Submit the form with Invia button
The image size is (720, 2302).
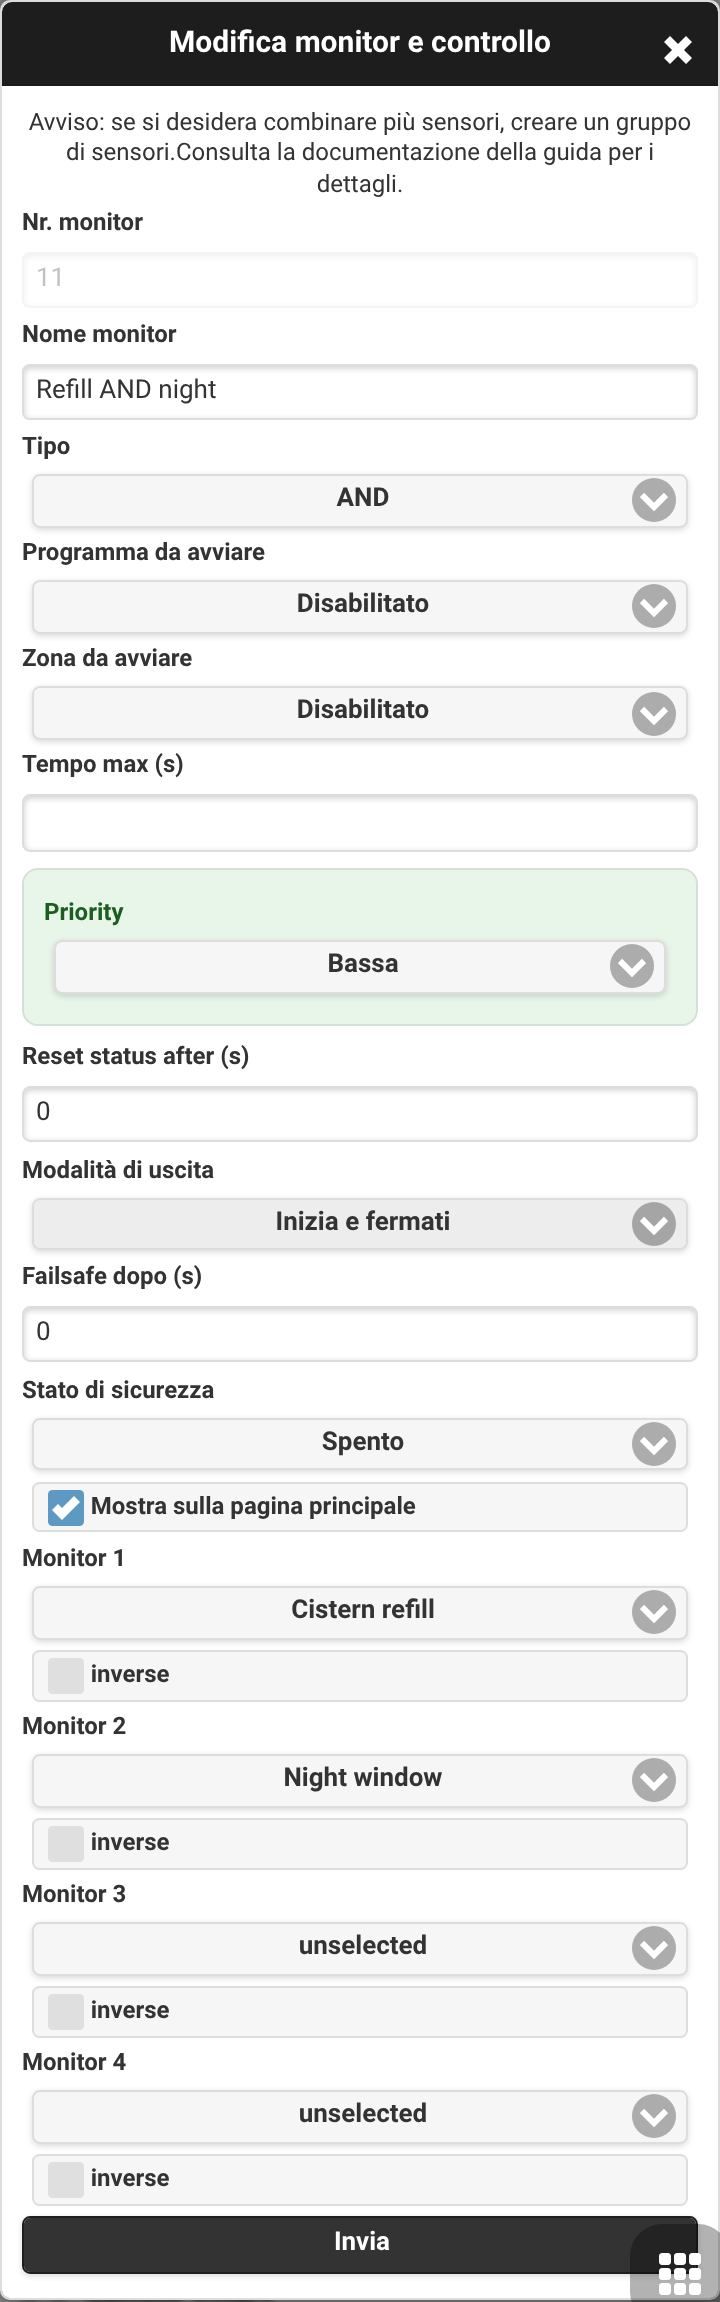360,2243
